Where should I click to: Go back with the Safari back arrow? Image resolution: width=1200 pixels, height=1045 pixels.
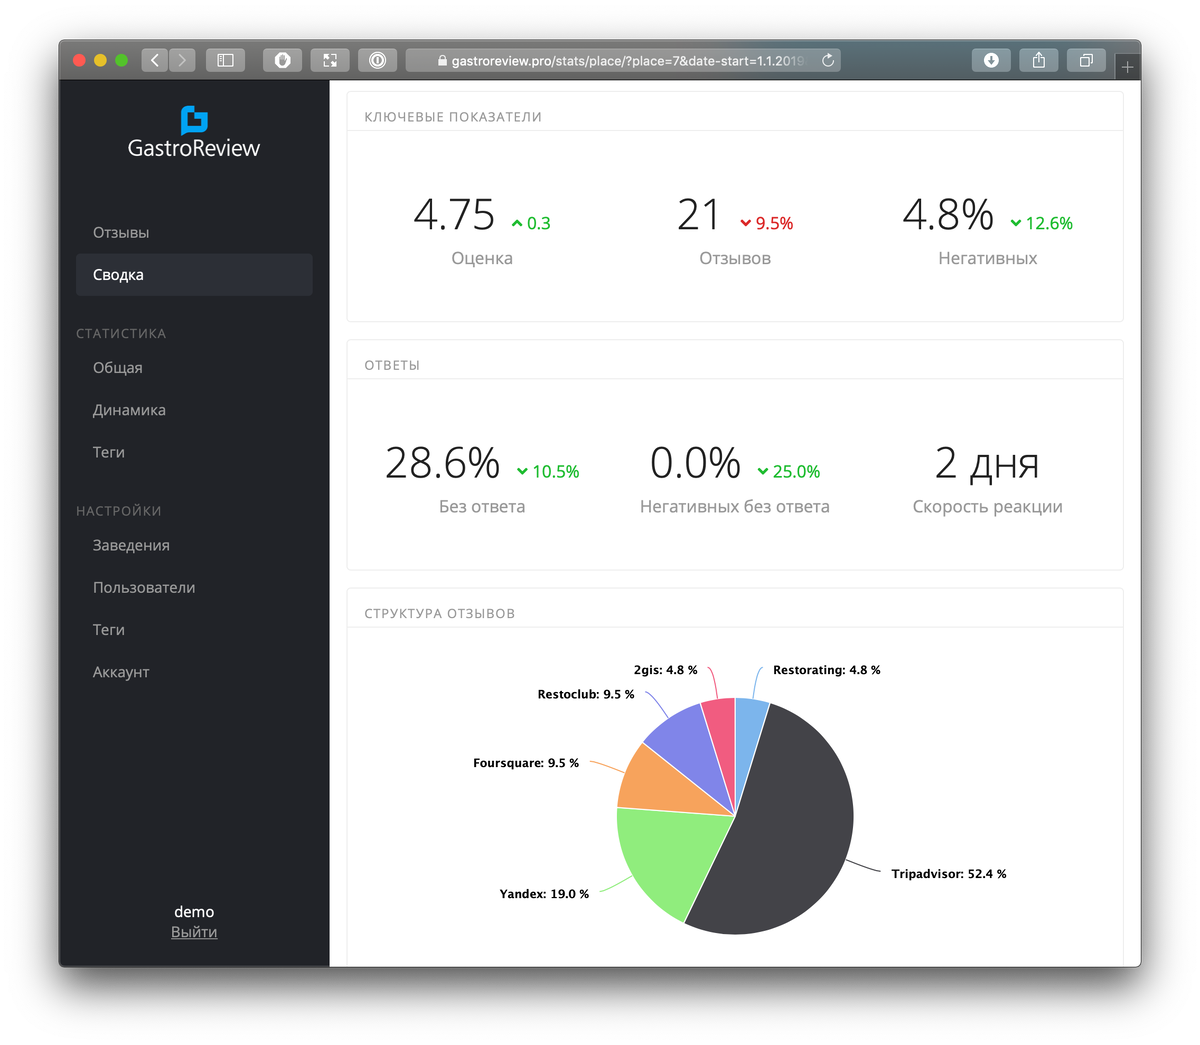155,60
